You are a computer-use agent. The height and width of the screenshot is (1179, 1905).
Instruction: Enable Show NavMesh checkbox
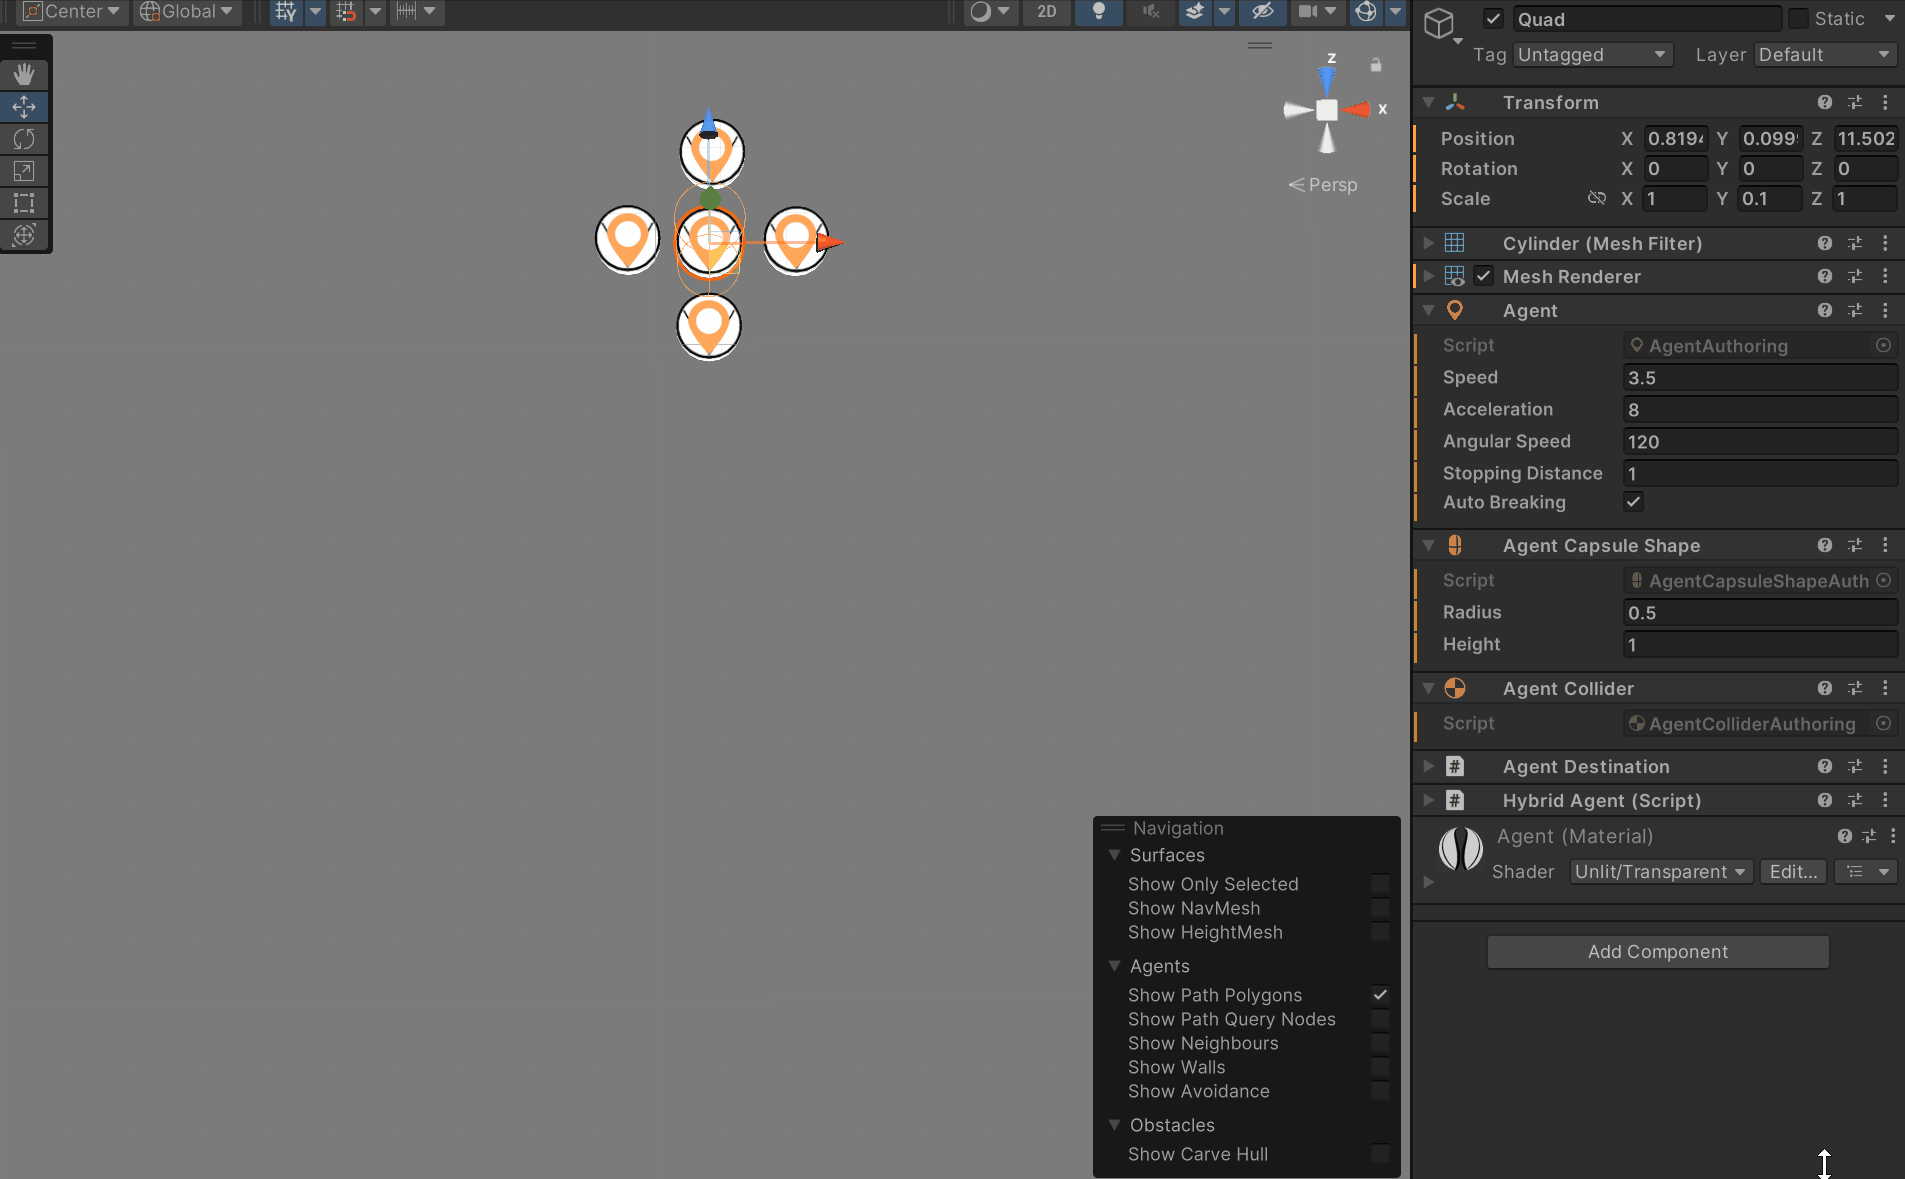point(1380,908)
